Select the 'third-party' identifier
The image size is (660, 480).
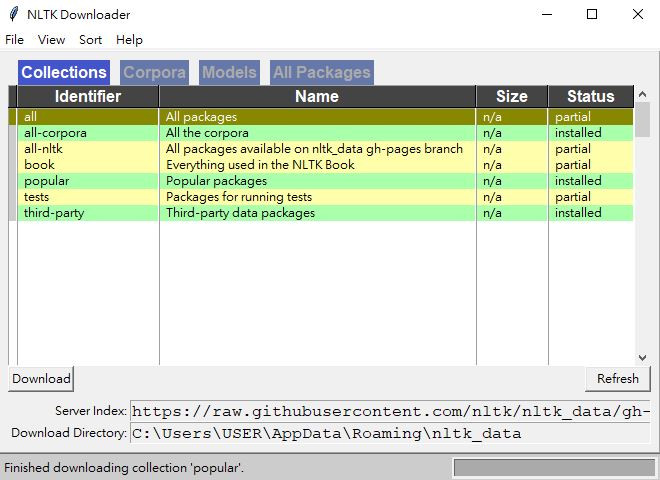click(88, 213)
